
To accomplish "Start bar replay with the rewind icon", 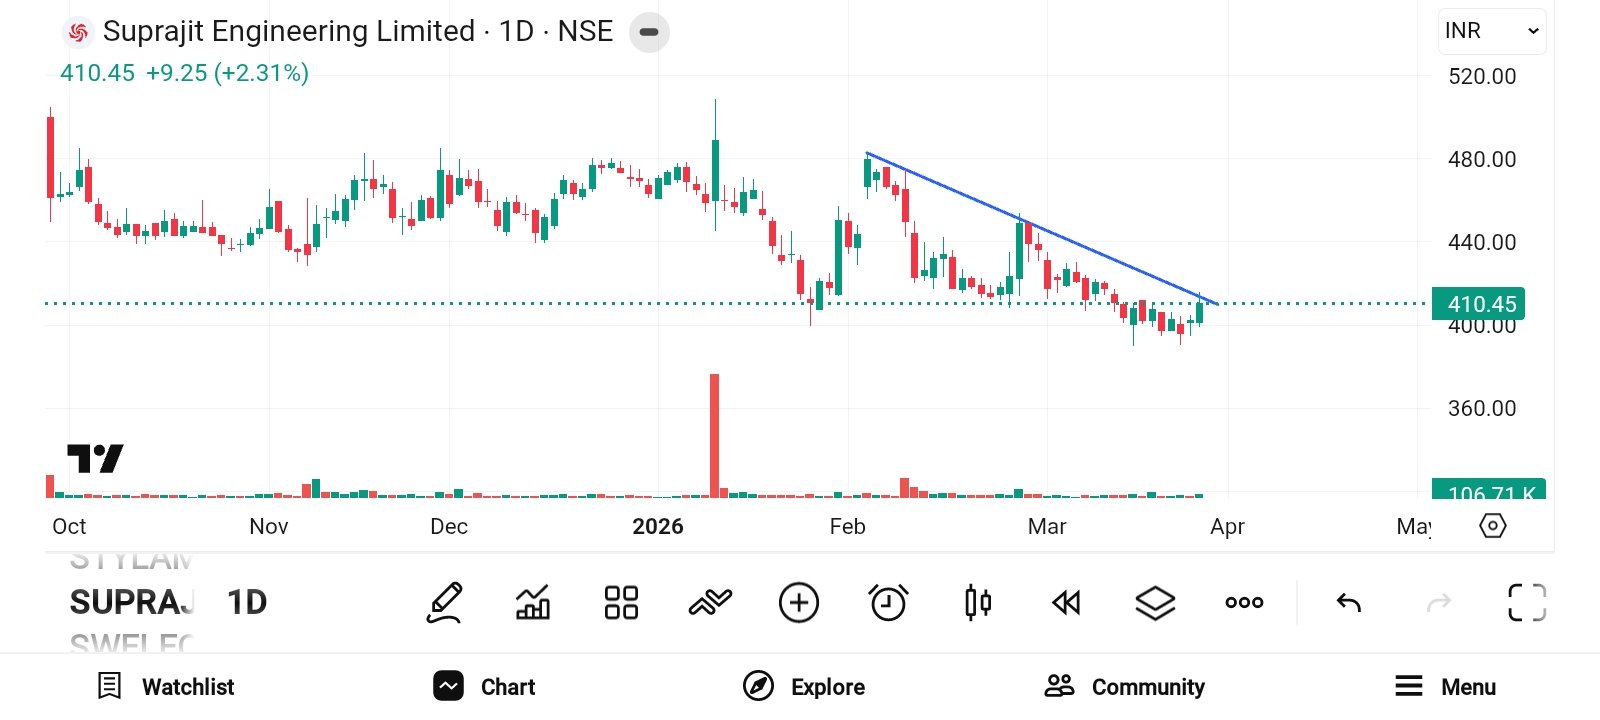I will pos(1066,603).
